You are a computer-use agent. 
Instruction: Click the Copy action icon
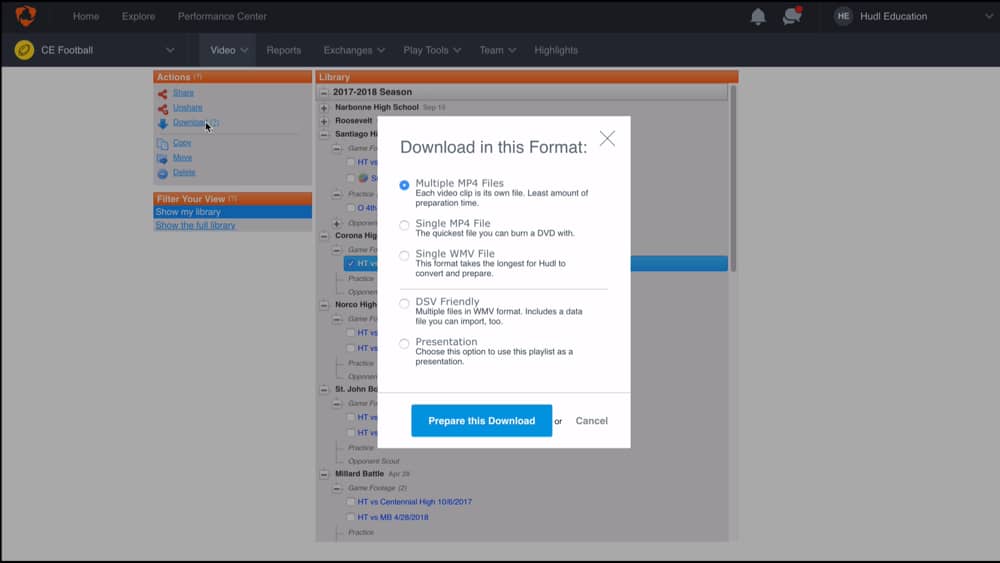[x=162, y=143]
